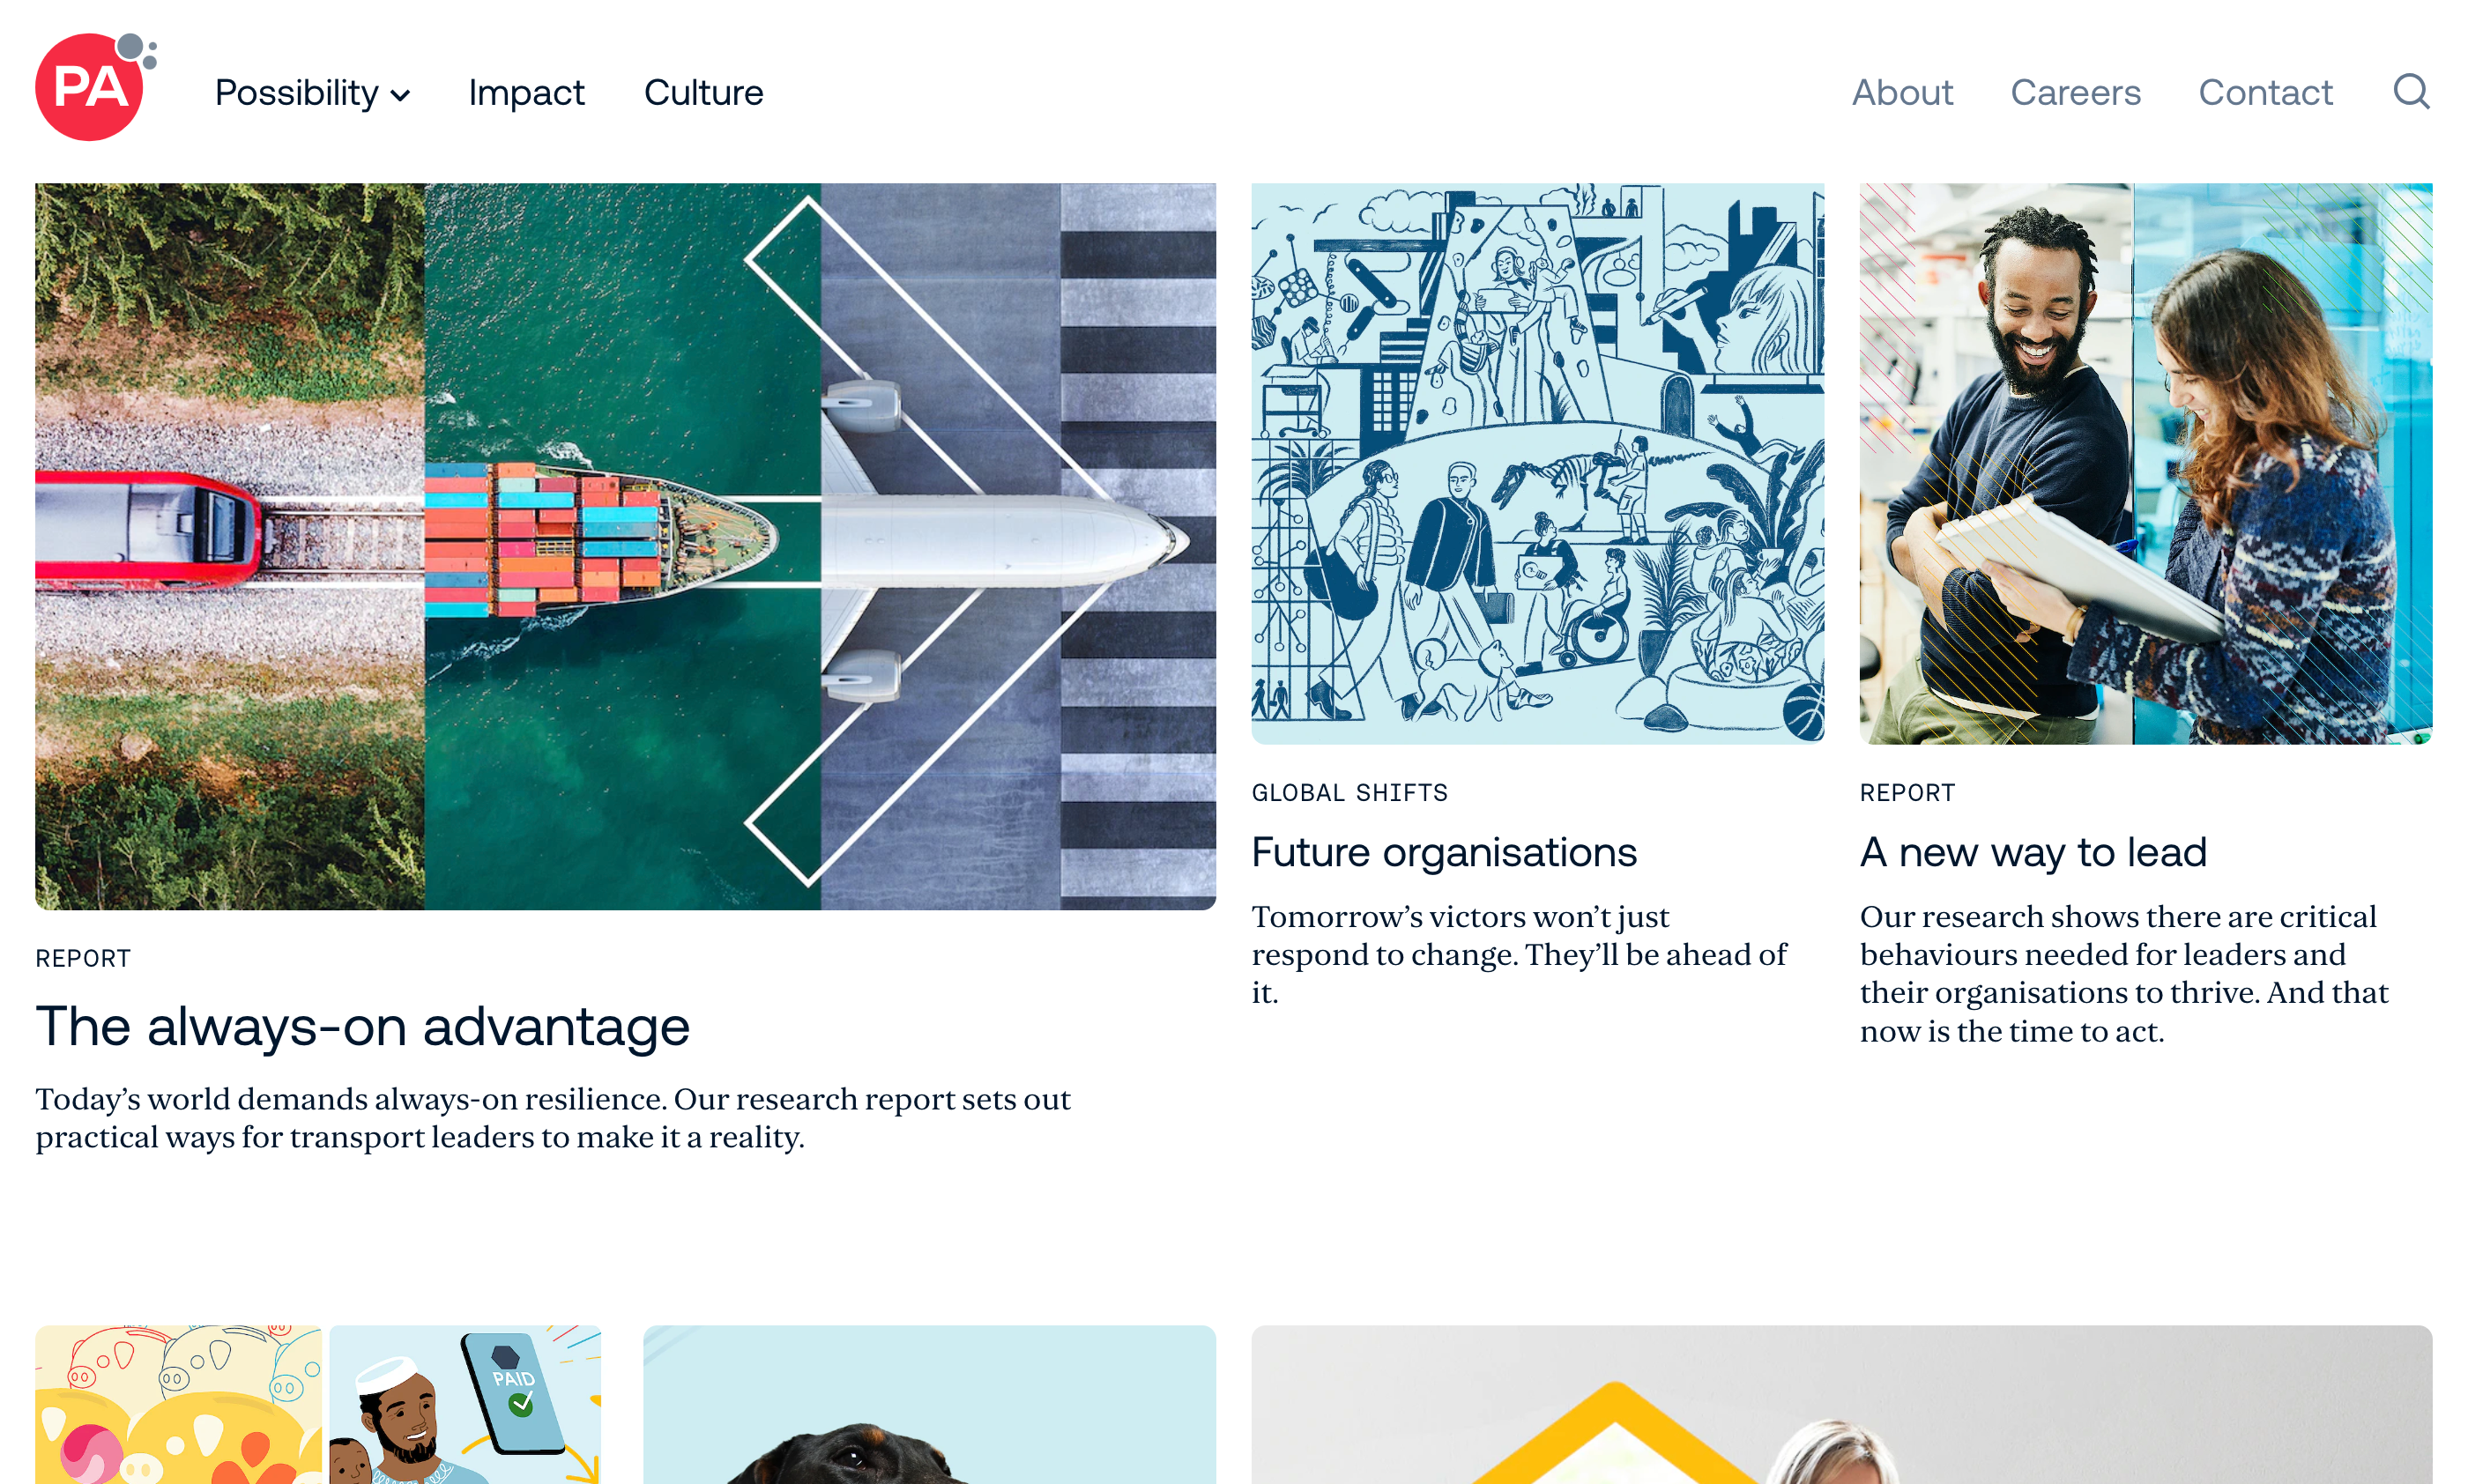Open the photo of two colleagues smiling
The width and height of the screenshot is (2468, 1484).
(2145, 463)
